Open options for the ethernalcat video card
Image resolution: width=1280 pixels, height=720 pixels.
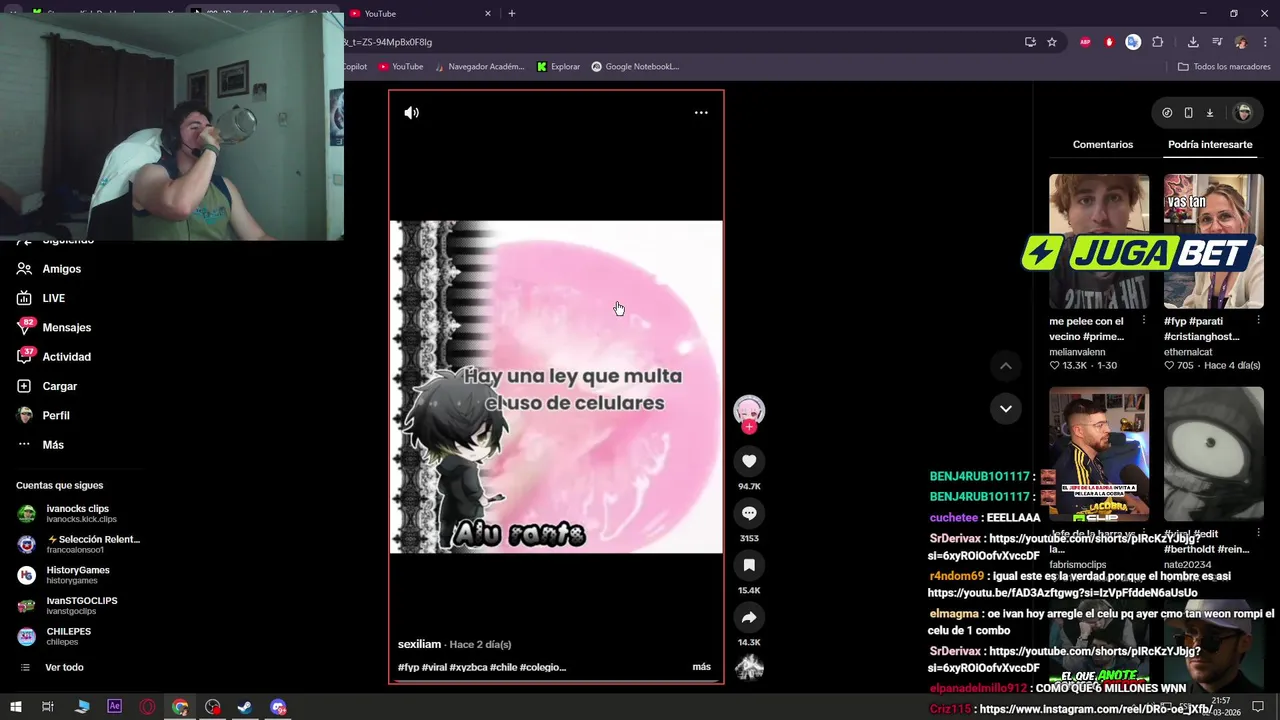point(1258,321)
